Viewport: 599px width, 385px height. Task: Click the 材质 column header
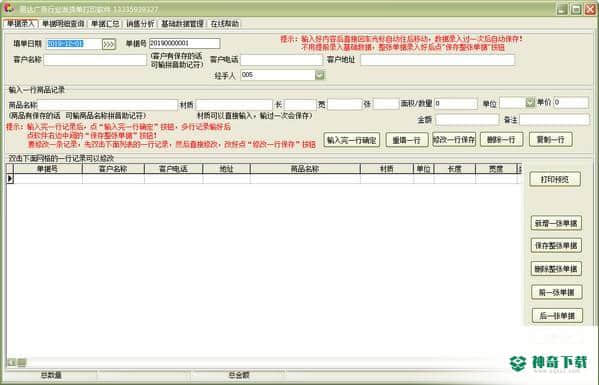click(387, 169)
